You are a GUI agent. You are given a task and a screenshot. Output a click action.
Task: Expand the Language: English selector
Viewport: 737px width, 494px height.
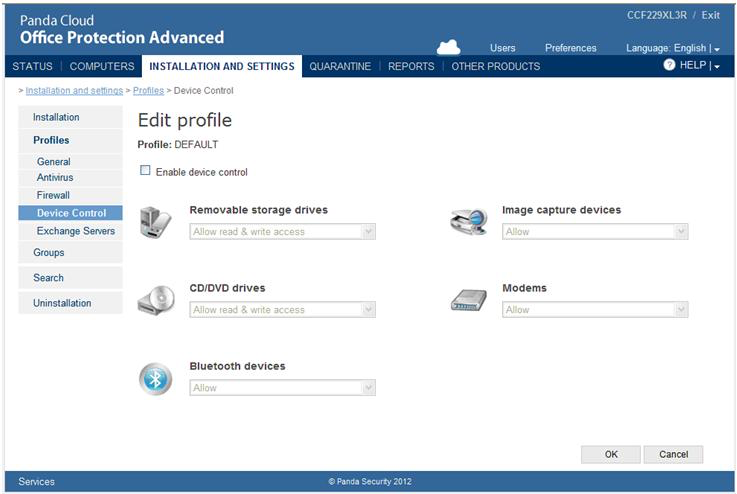tap(673, 48)
